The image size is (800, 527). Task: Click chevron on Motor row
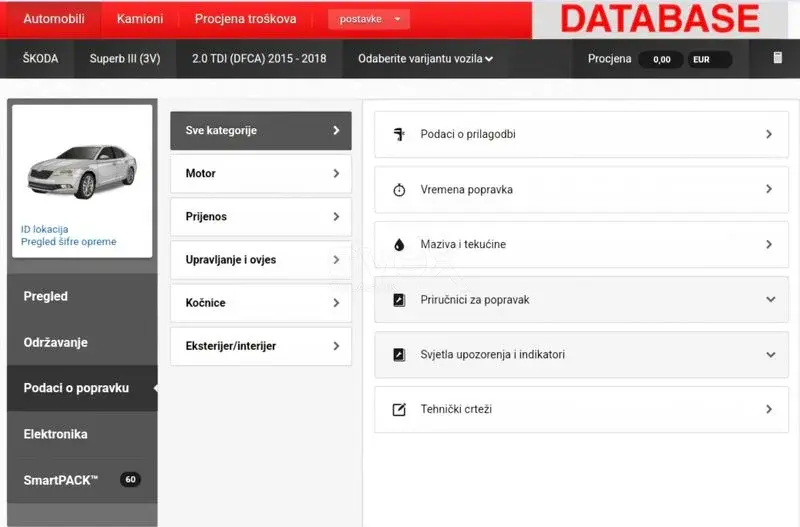[x=336, y=173]
